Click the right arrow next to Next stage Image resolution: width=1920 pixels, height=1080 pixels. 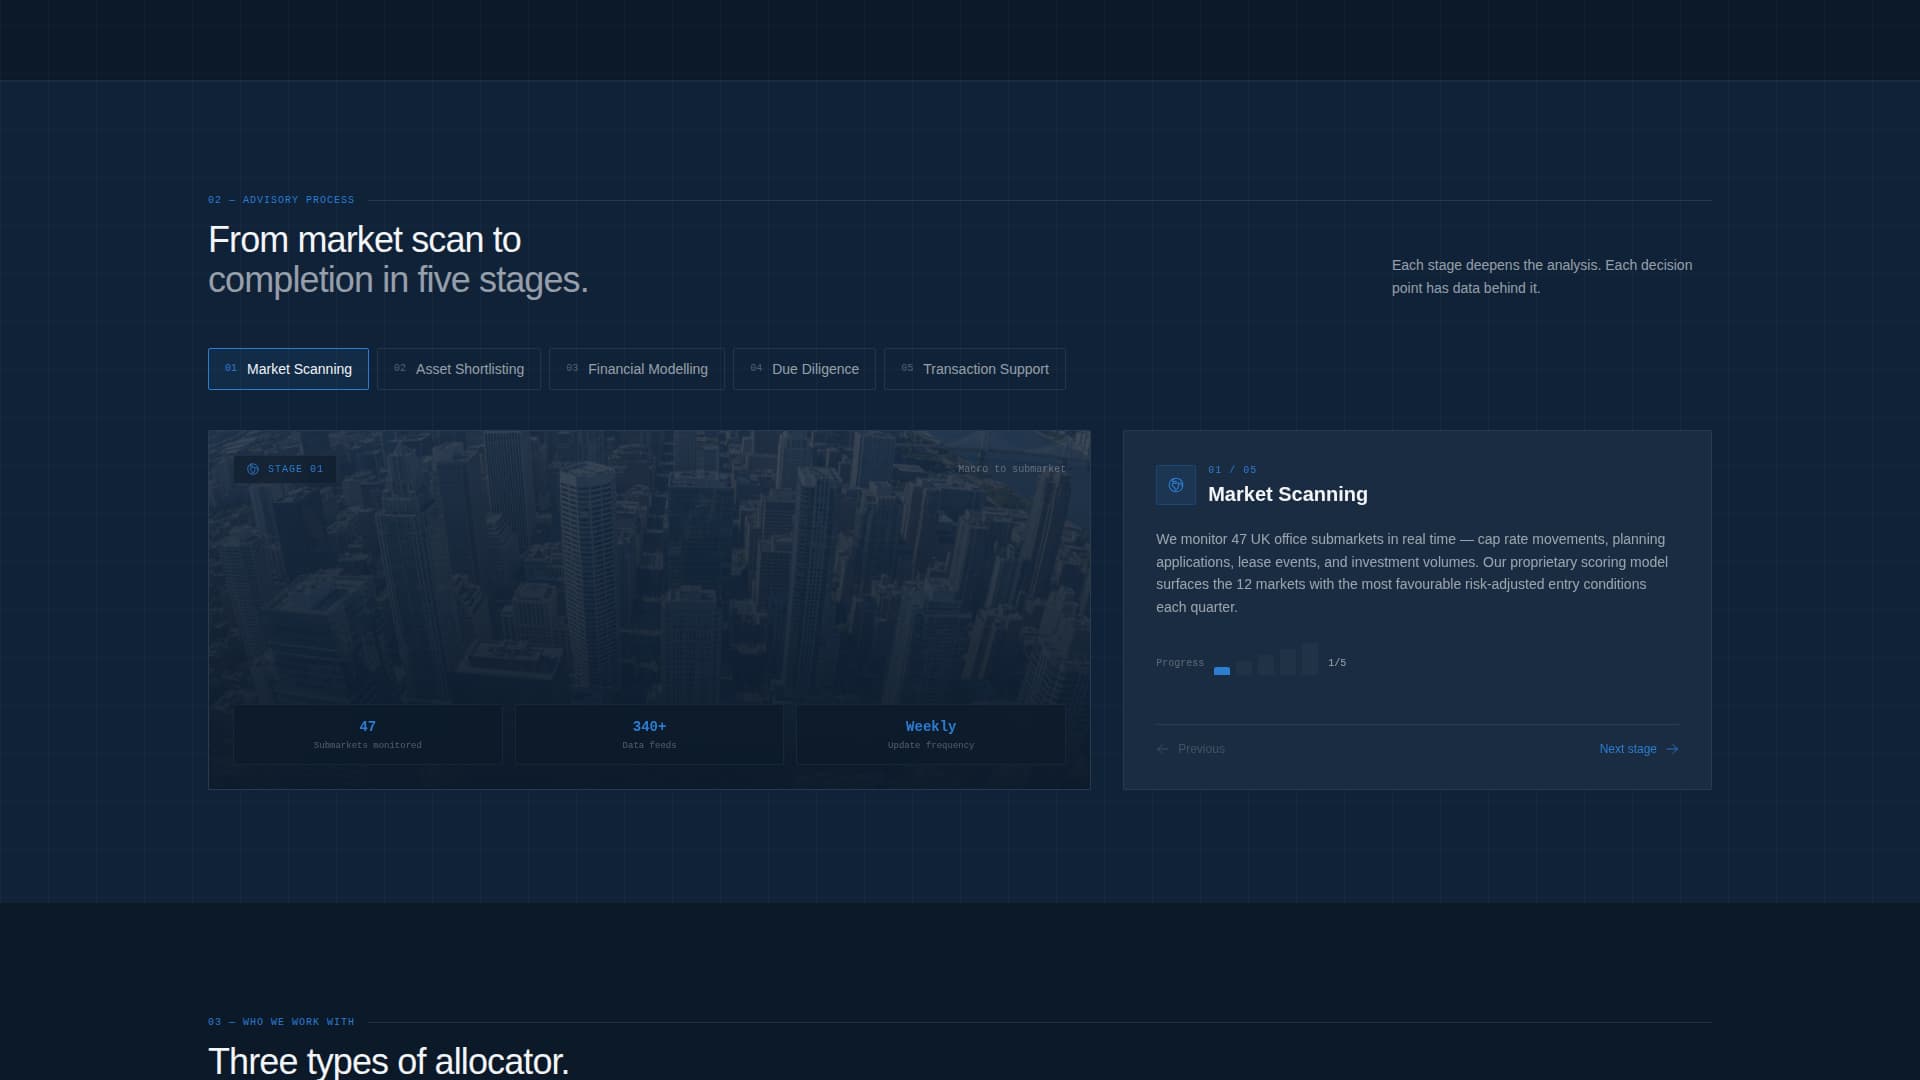tap(1672, 749)
